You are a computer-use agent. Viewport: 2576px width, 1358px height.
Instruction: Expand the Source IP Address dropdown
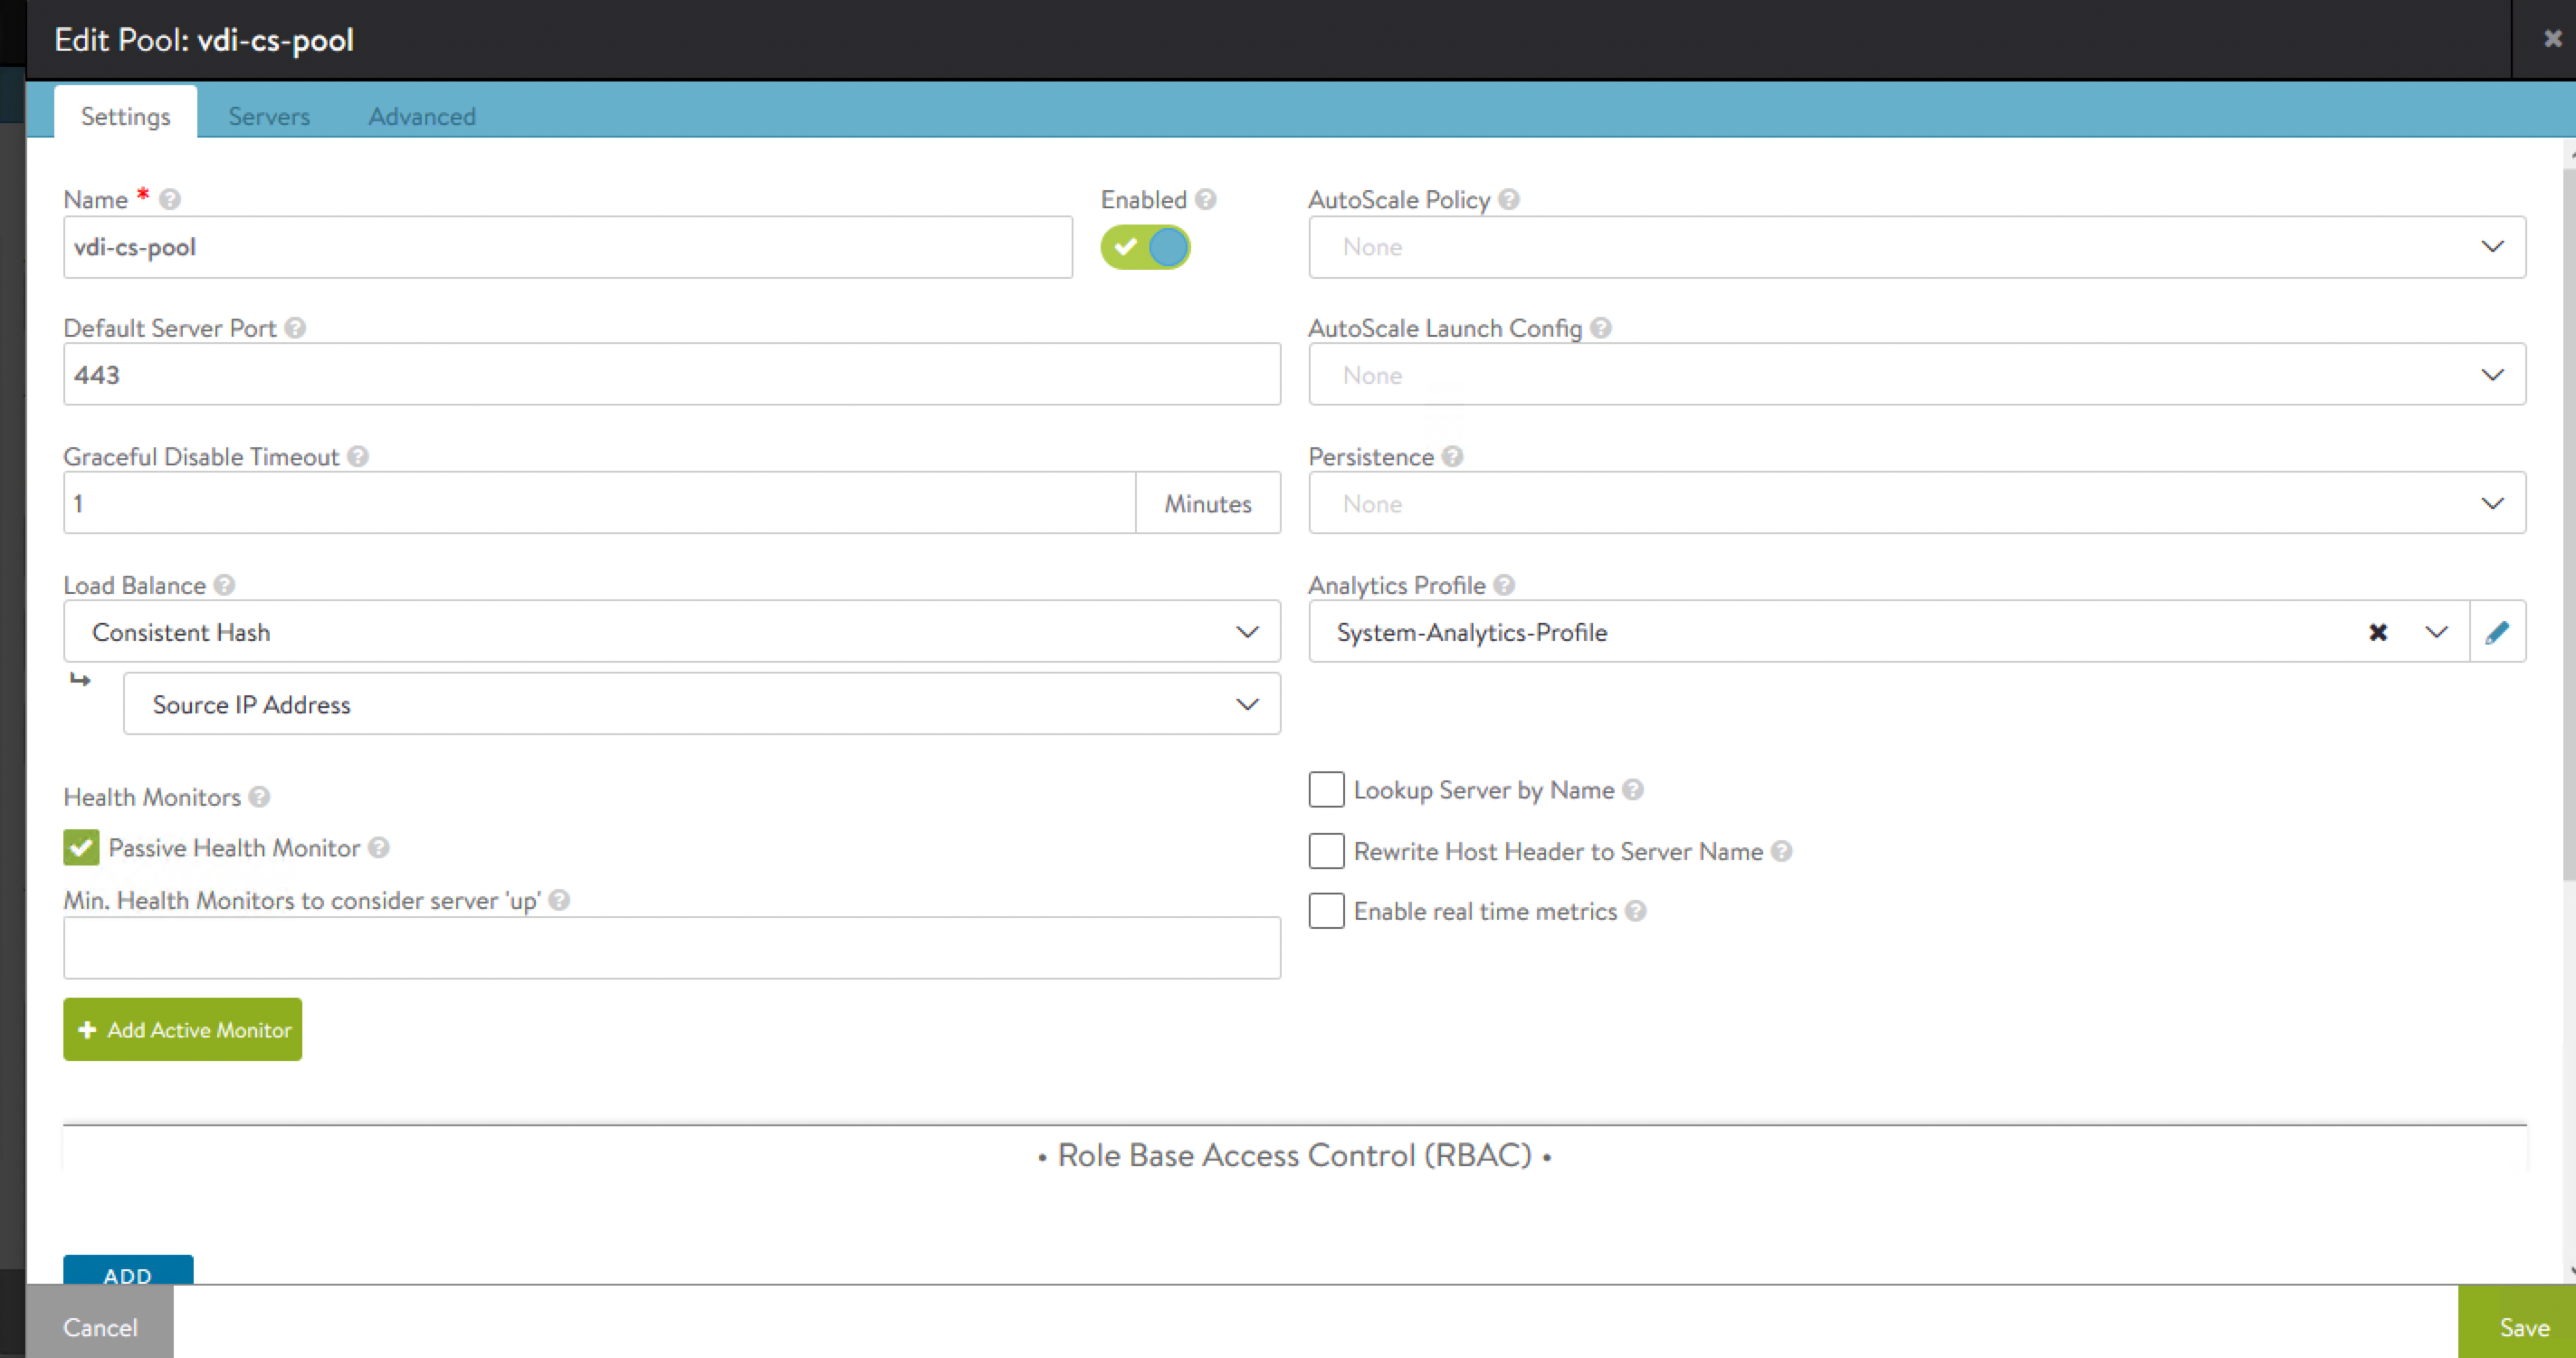coord(701,704)
